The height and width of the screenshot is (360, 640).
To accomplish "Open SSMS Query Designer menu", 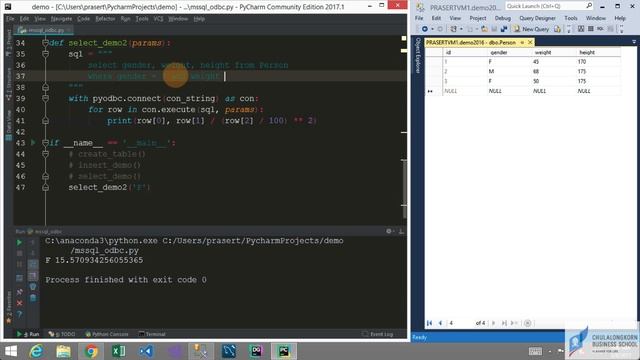I will 537,18.
